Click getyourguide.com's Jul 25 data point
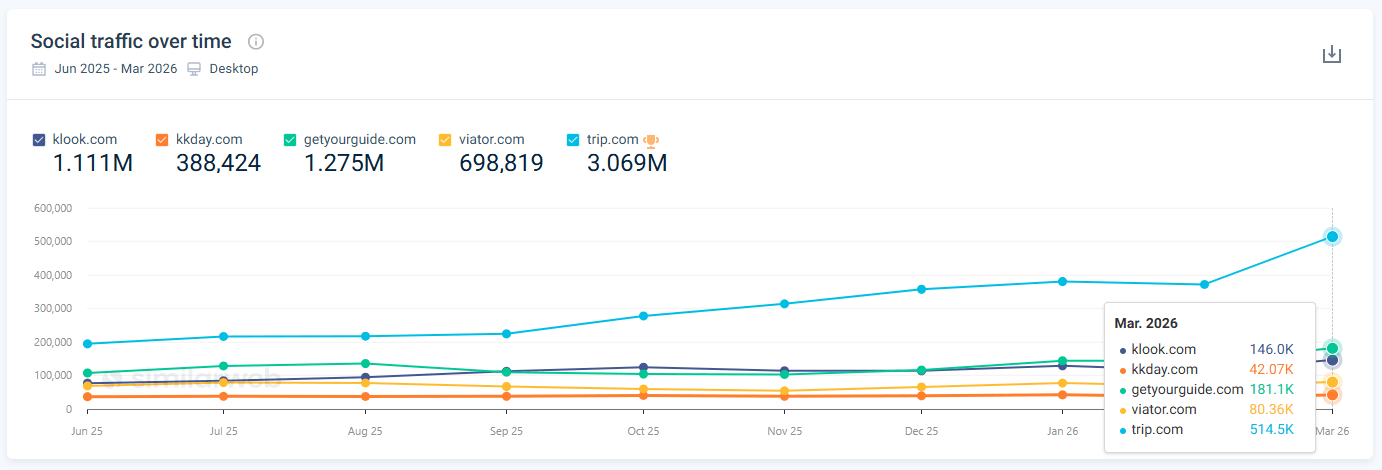The width and height of the screenshot is (1382, 470). pos(224,366)
